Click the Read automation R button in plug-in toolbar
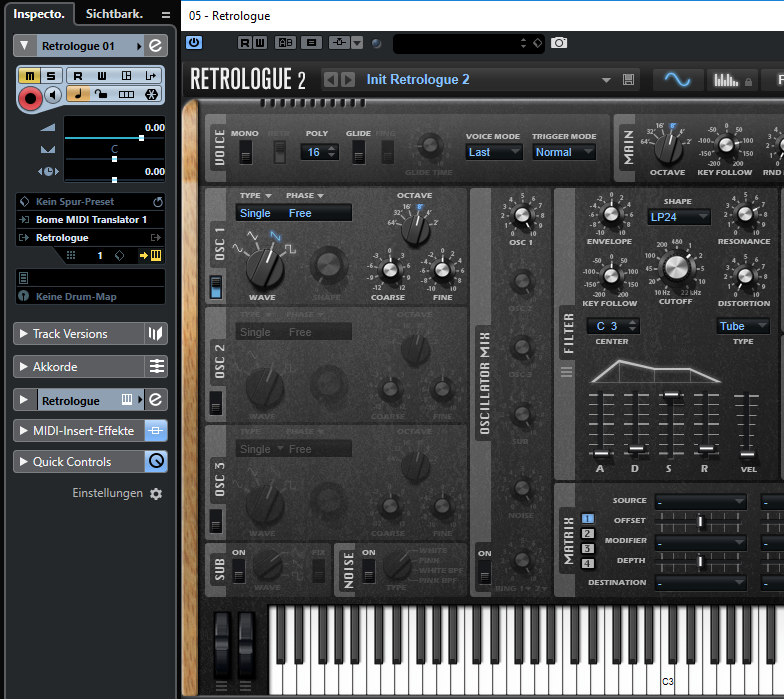 point(244,43)
